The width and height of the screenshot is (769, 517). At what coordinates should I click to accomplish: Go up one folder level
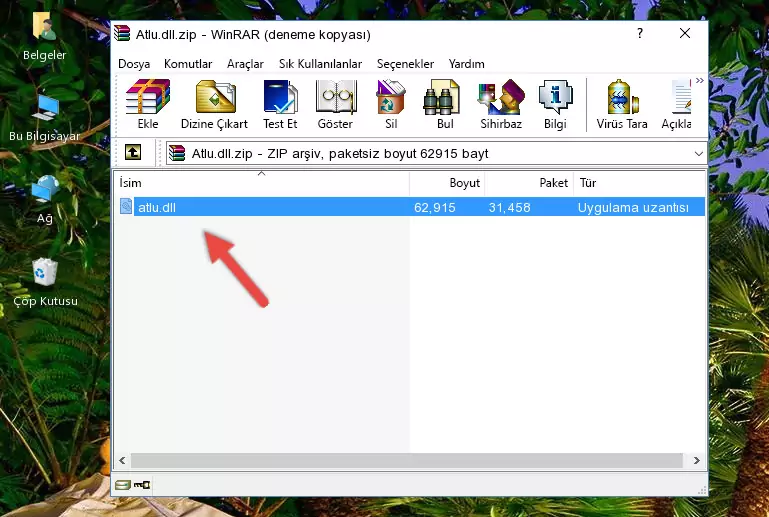click(133, 153)
